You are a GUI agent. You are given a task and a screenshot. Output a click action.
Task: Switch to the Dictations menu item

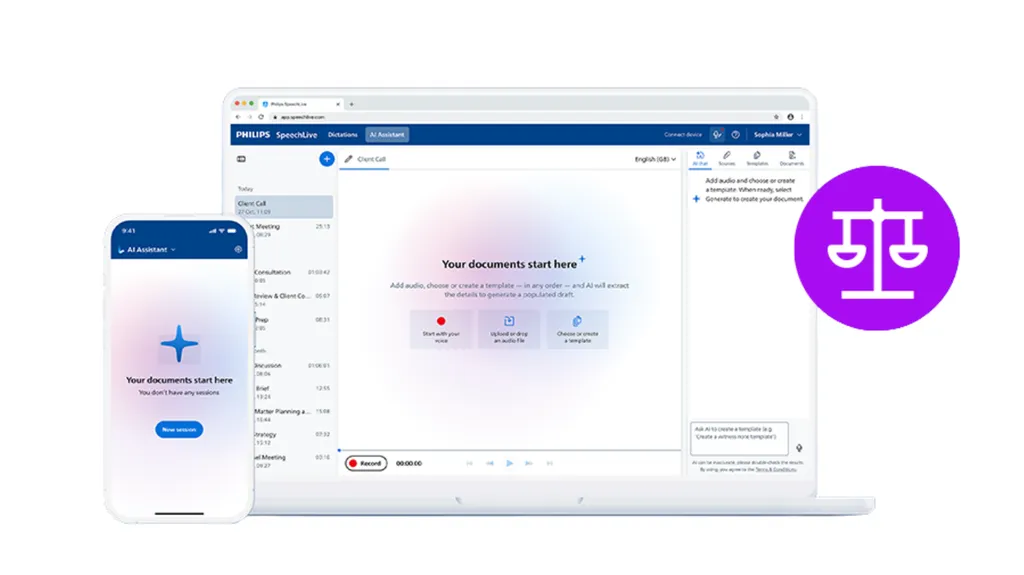(343, 135)
